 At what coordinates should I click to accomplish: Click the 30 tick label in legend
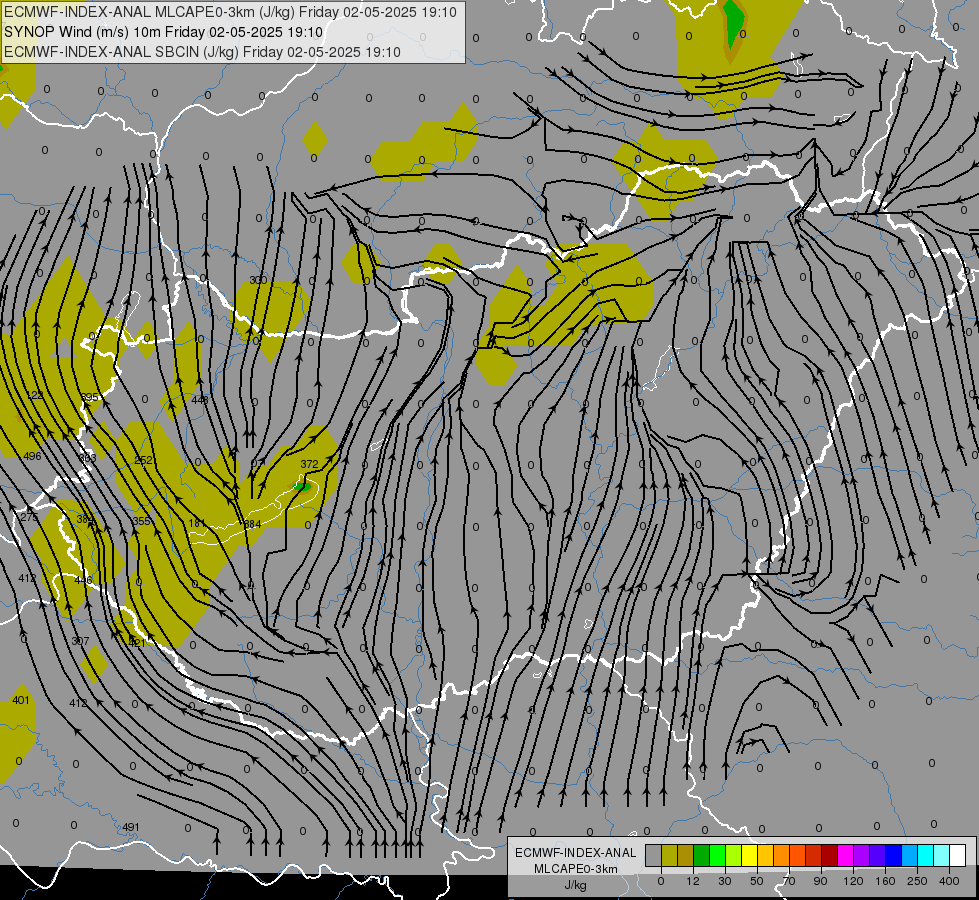pyautogui.click(x=725, y=881)
